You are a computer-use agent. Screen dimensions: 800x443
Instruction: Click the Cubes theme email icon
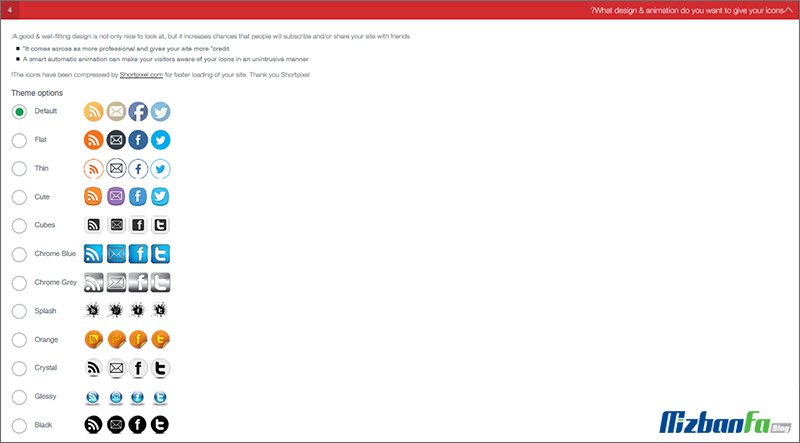point(117,225)
